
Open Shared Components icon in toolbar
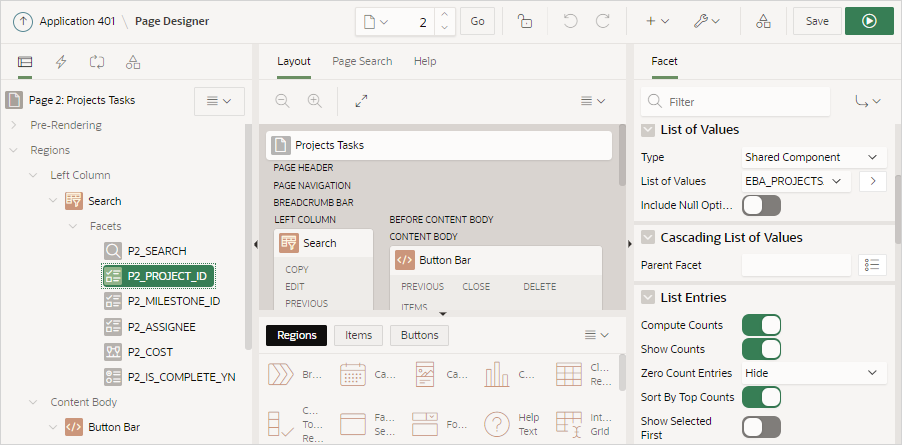[763, 22]
